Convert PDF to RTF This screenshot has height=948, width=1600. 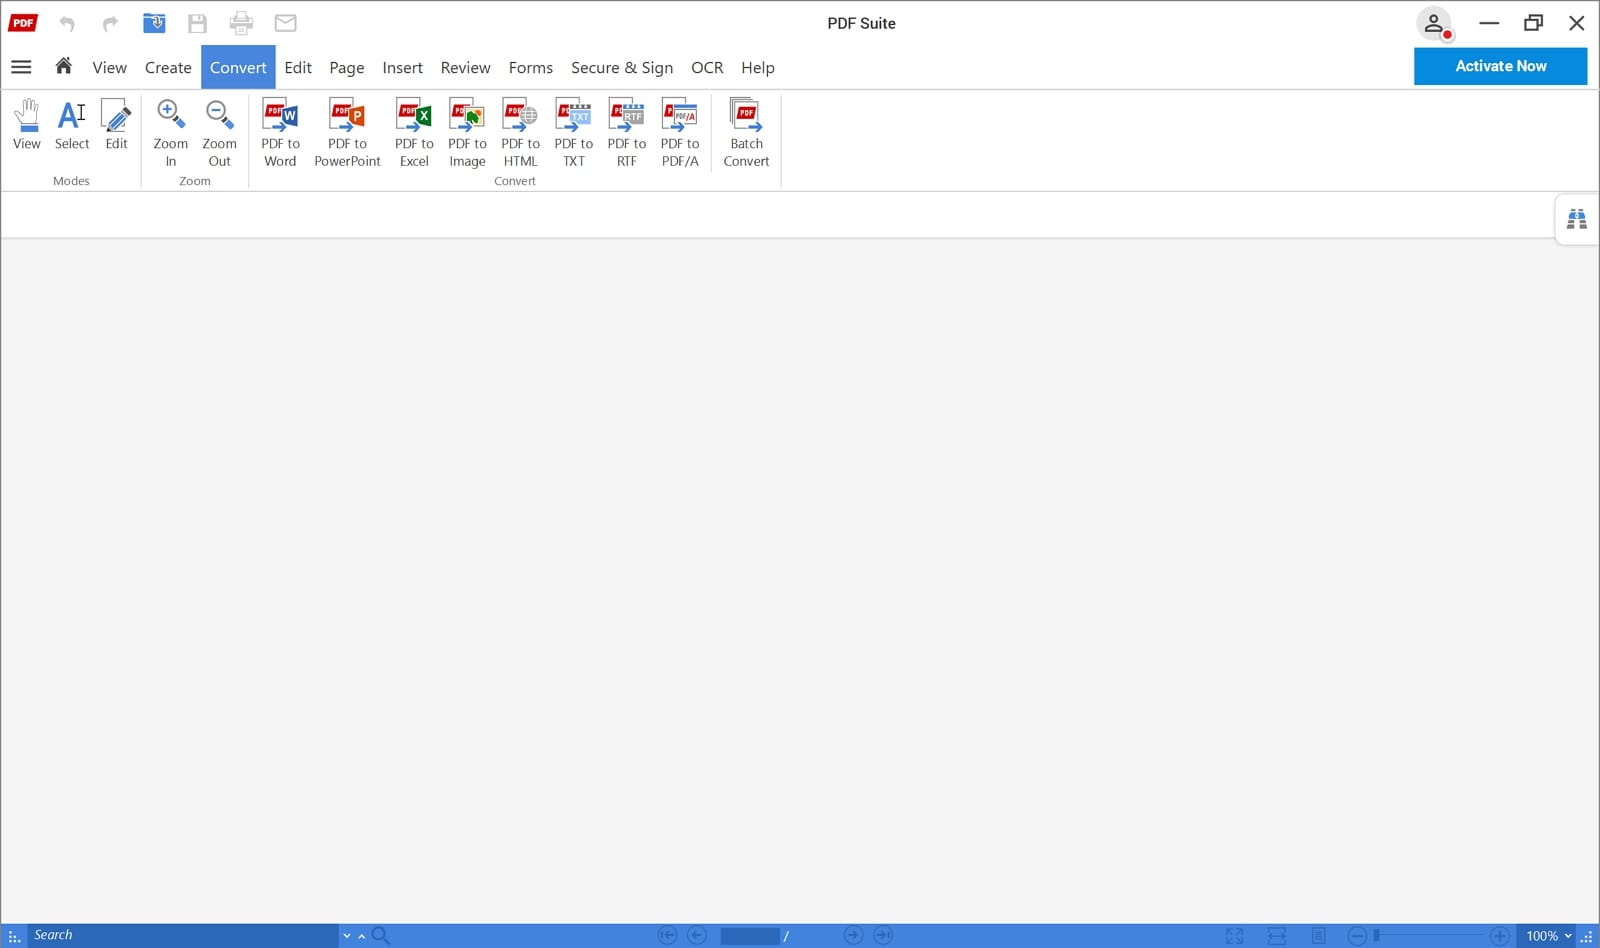point(626,133)
